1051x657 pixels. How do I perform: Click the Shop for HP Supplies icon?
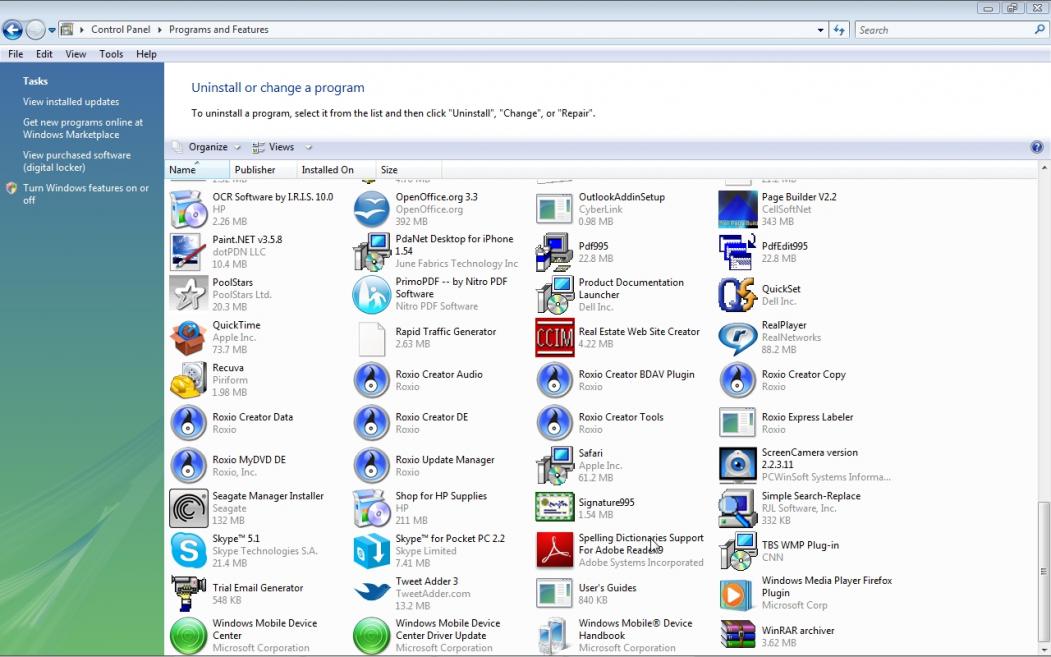click(371, 508)
